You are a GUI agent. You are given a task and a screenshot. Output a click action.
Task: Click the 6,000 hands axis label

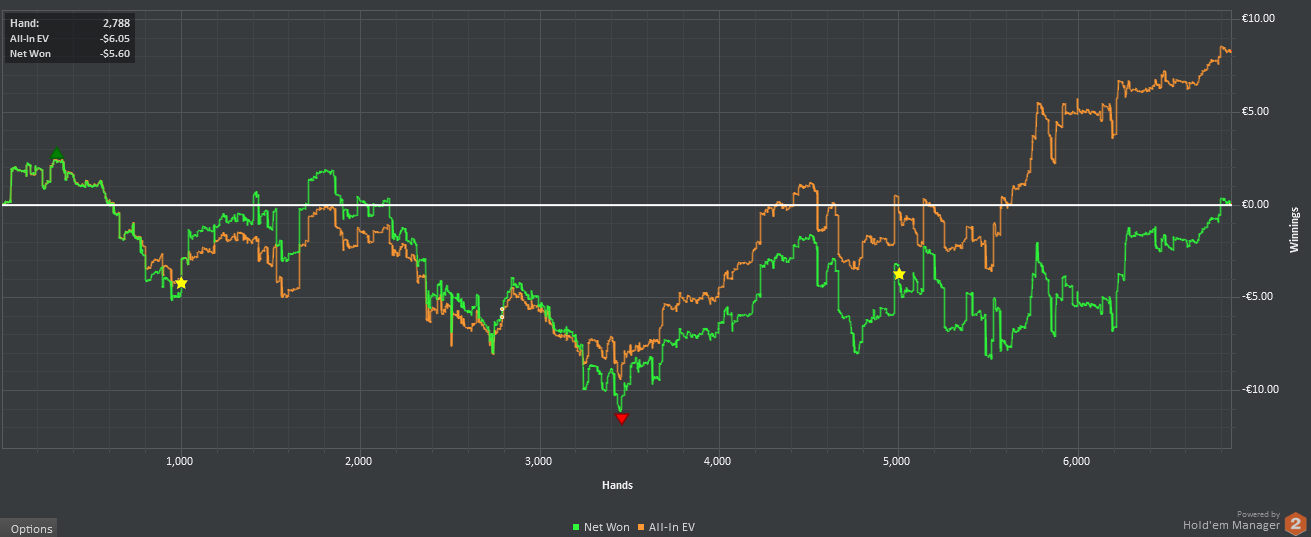(1076, 461)
